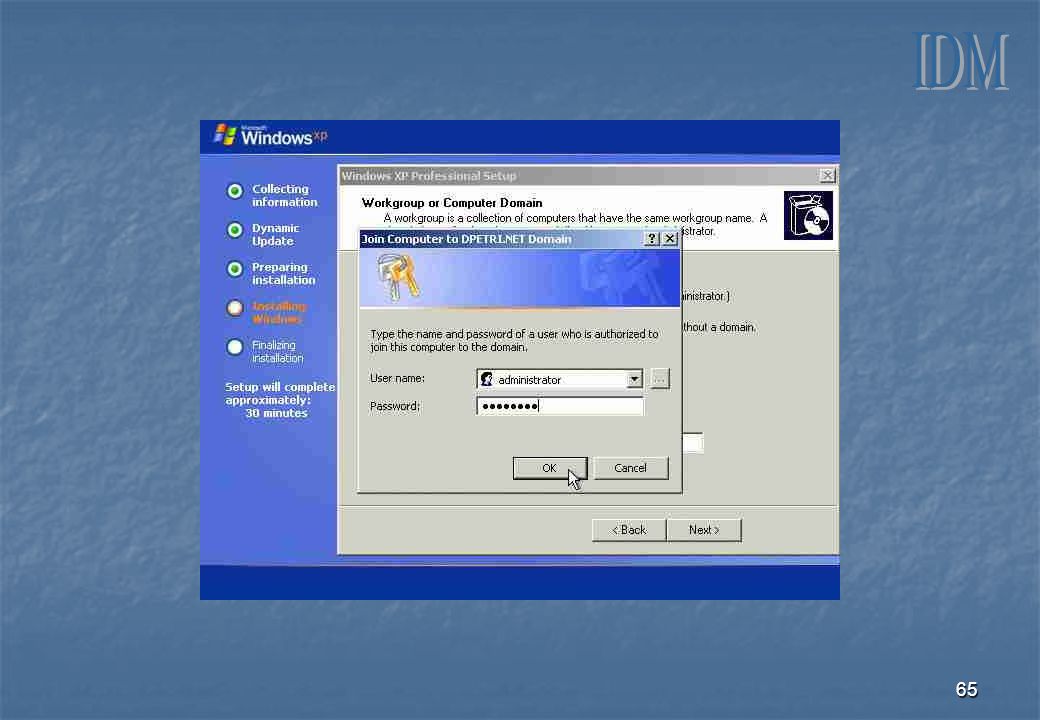Click the Next button in Setup

coord(704,530)
